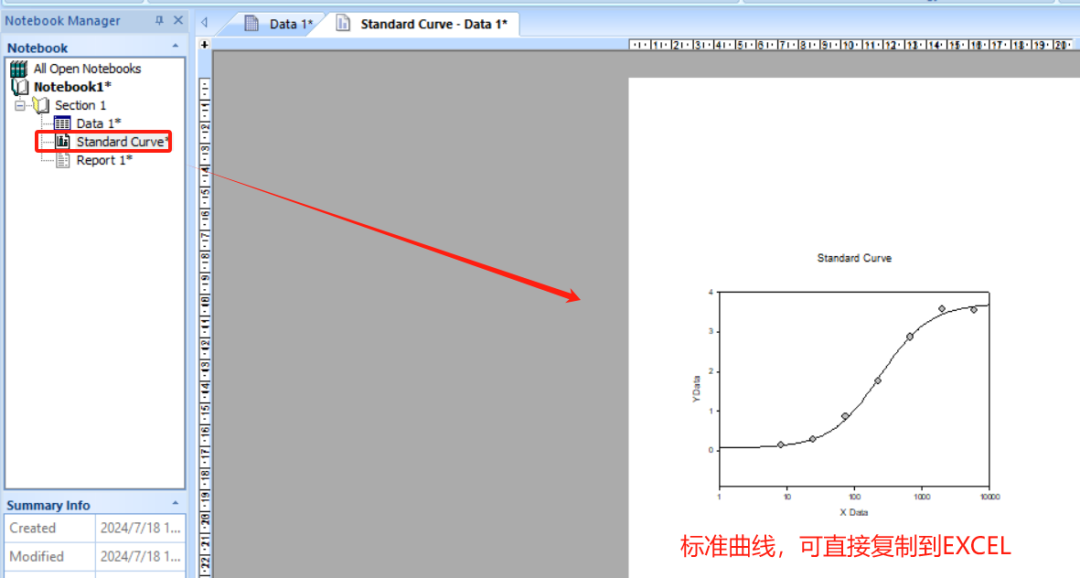Select the X Data axis label
This screenshot has width=1080, height=578.
pos(853,513)
